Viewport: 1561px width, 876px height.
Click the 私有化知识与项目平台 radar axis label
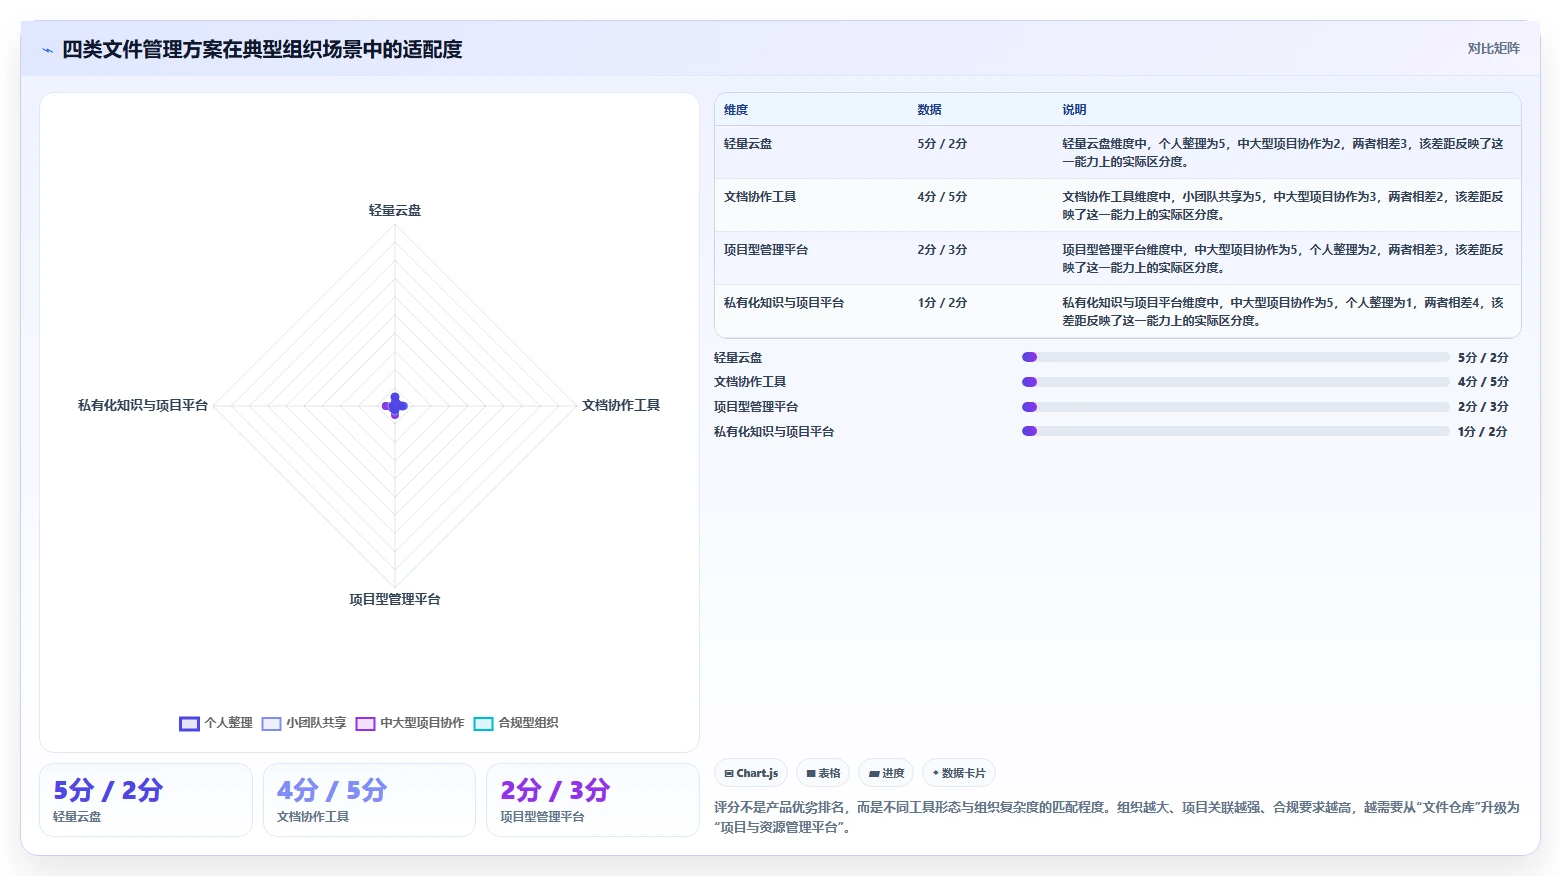click(x=143, y=405)
